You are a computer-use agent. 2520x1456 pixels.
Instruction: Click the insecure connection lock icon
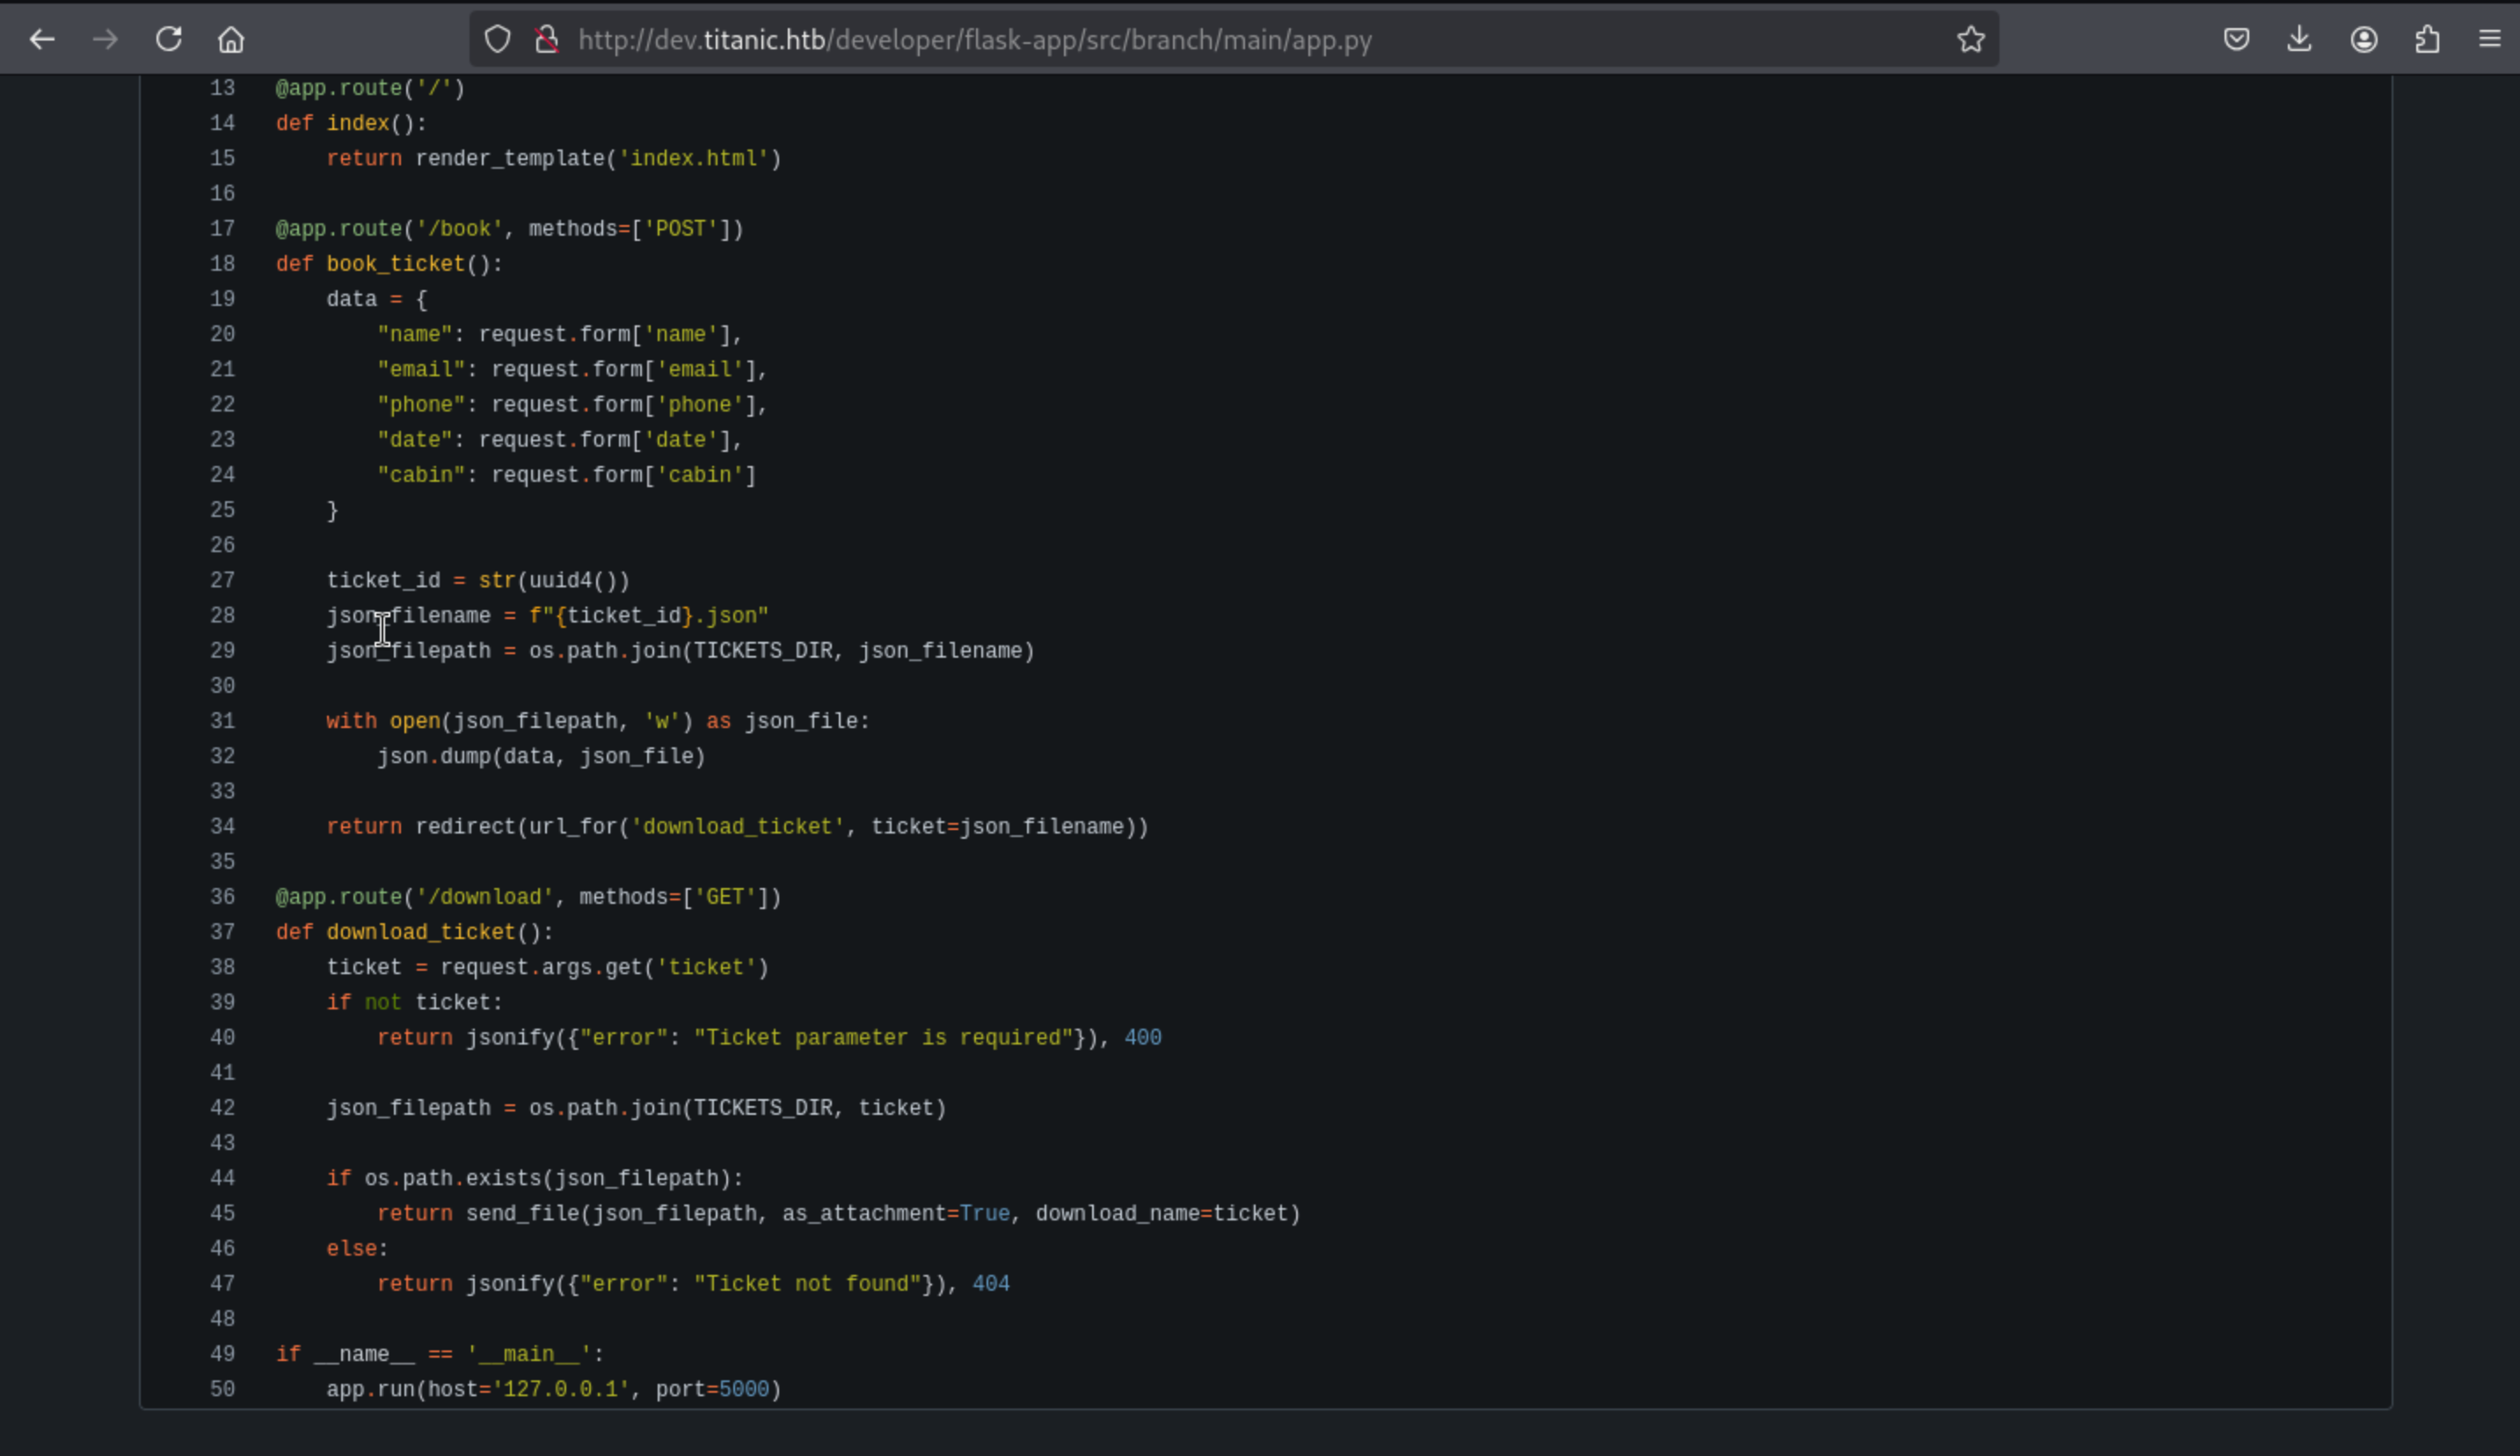(x=546, y=40)
